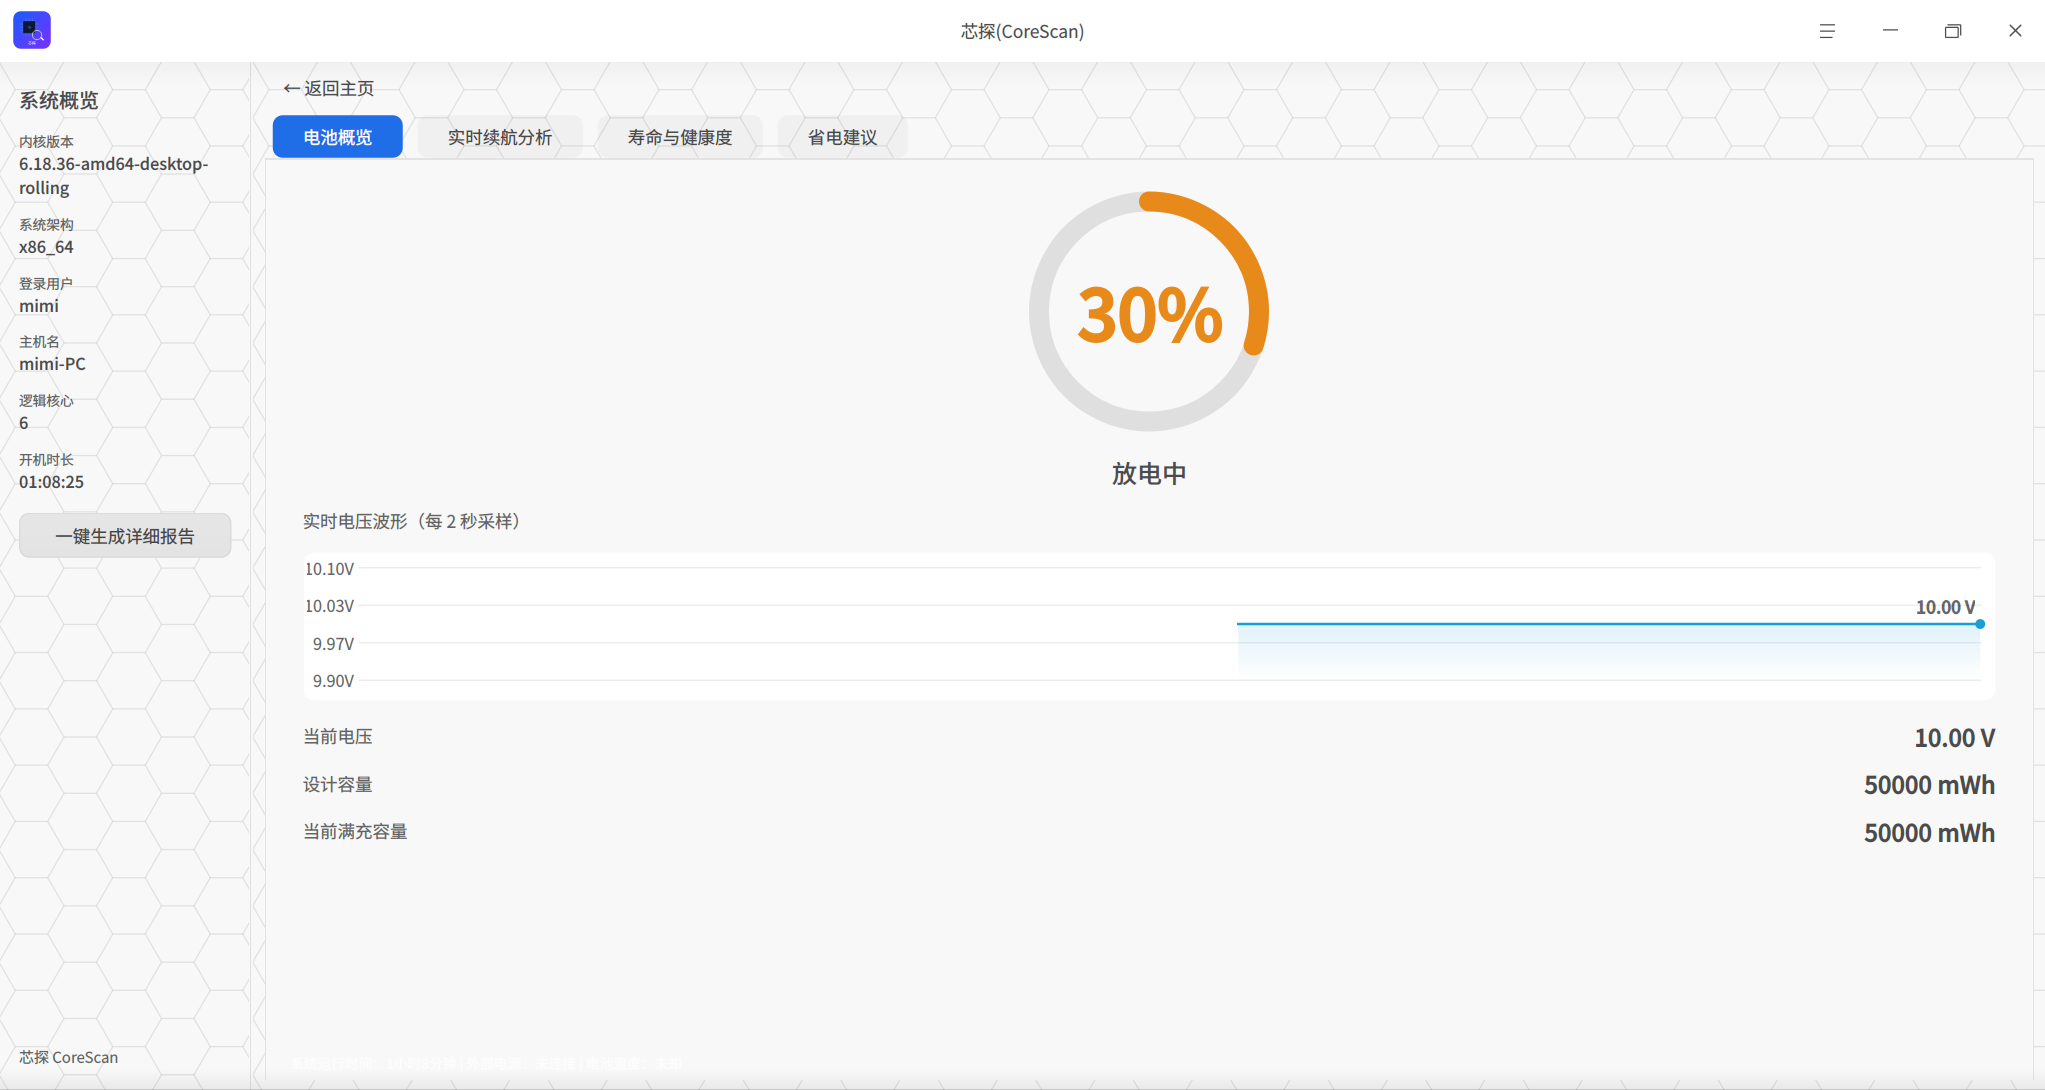Click the uptime value 01:08:25

pyautogui.click(x=51, y=482)
